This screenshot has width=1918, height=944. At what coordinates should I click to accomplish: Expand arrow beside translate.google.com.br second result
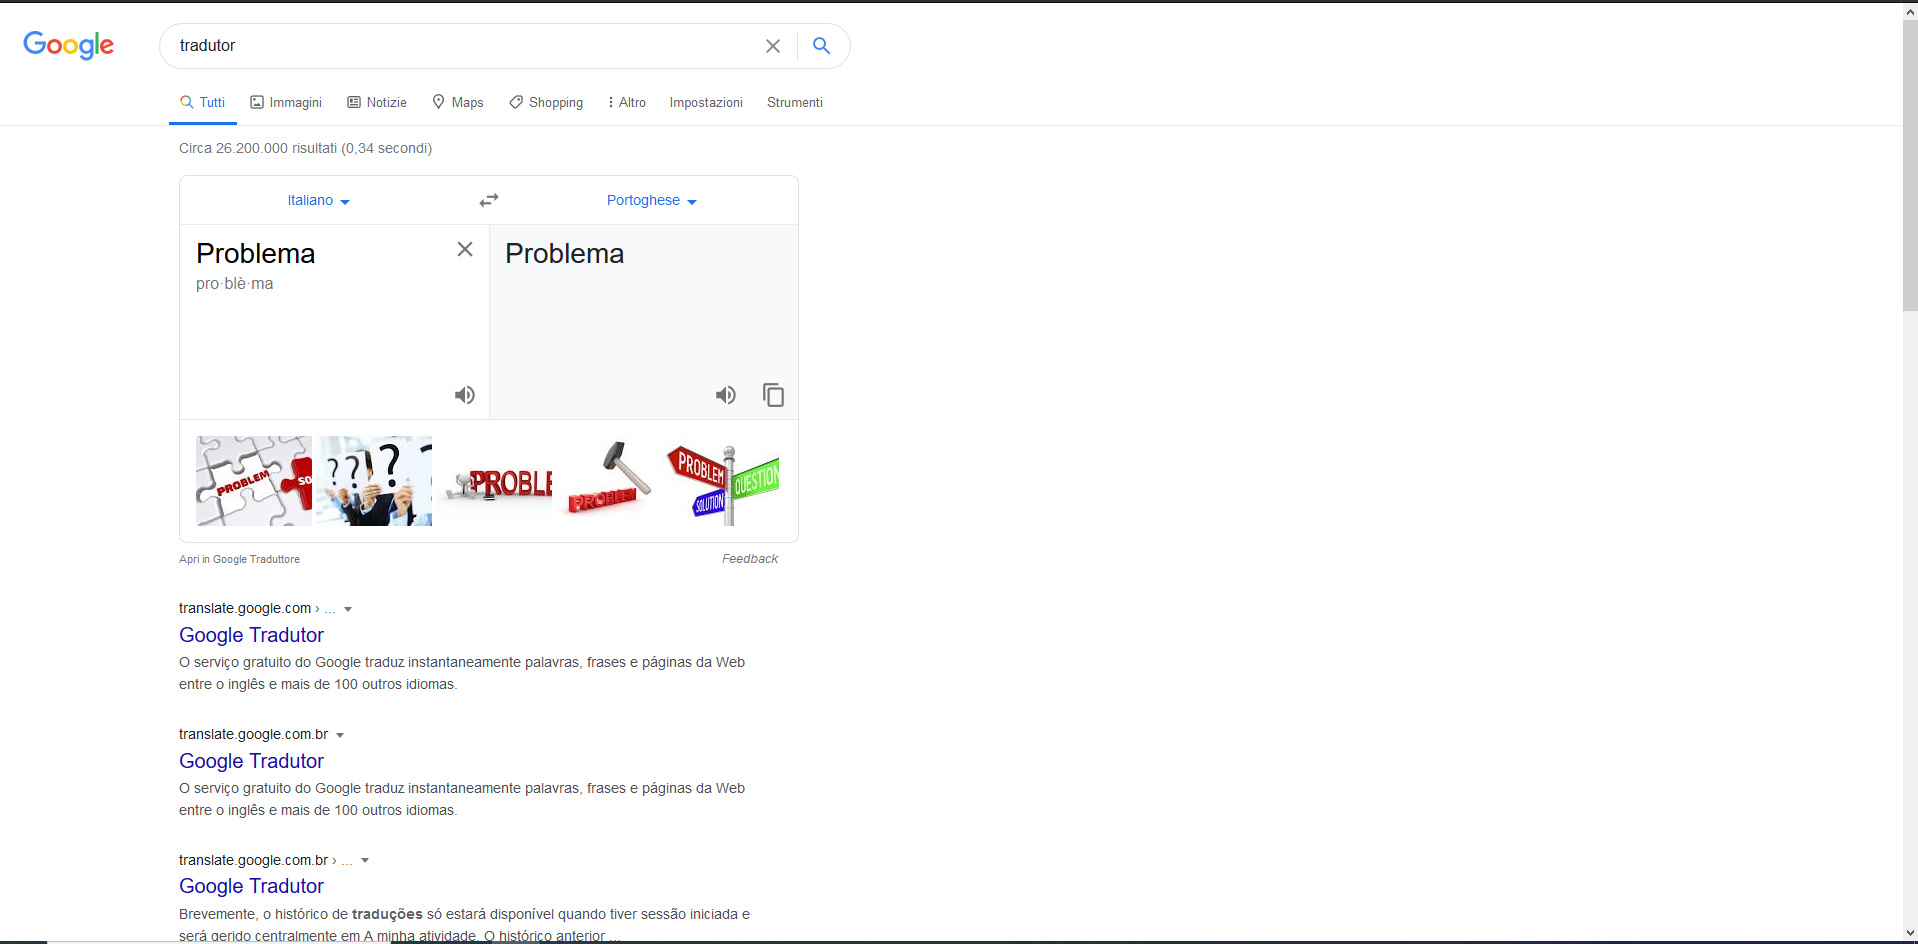[x=340, y=735]
